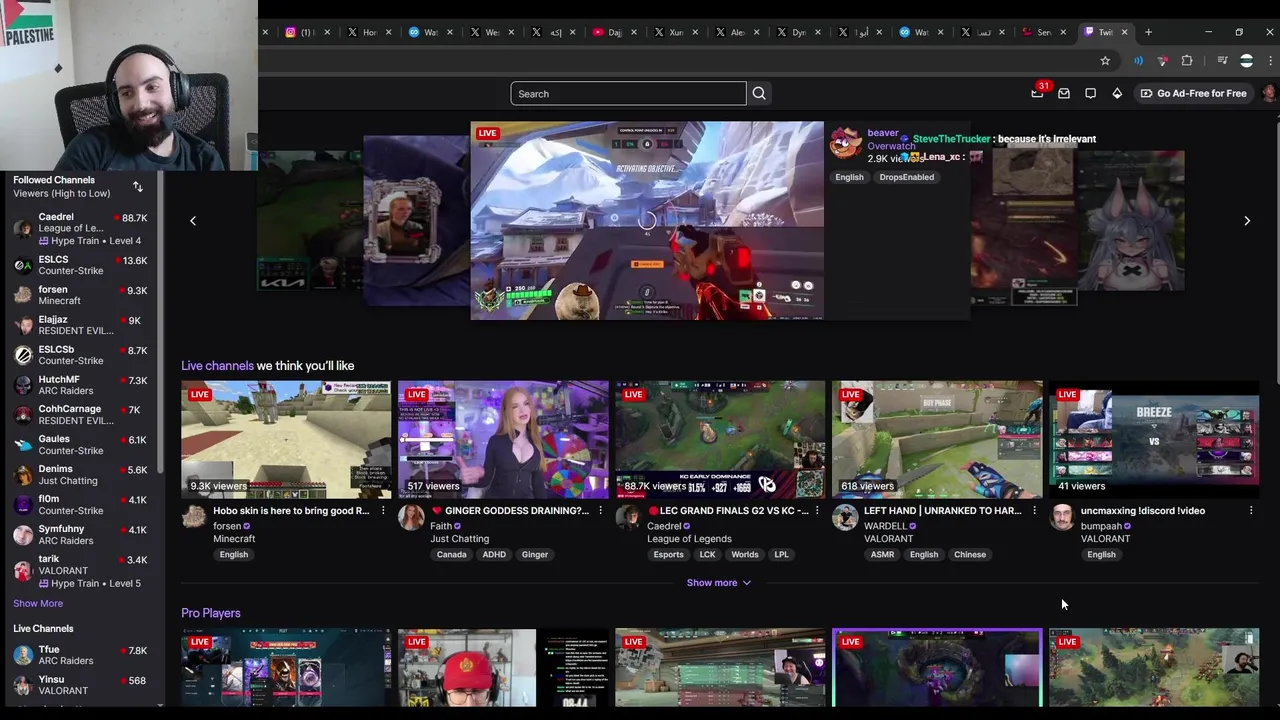Viewport: 1280px width, 720px height.
Task: Click Faith's avatar beside GINGER GODDESS title
Action: [x=411, y=517]
